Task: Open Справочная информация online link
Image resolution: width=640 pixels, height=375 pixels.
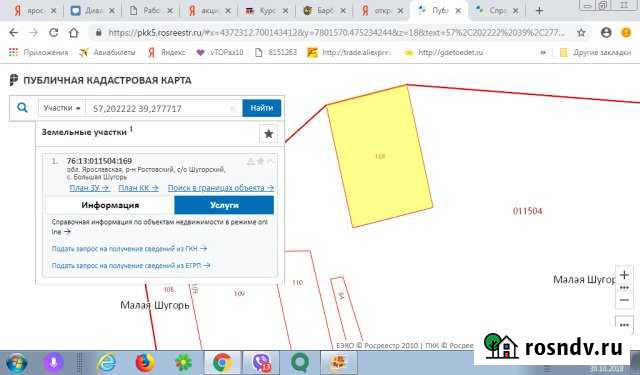Action: tap(160, 226)
